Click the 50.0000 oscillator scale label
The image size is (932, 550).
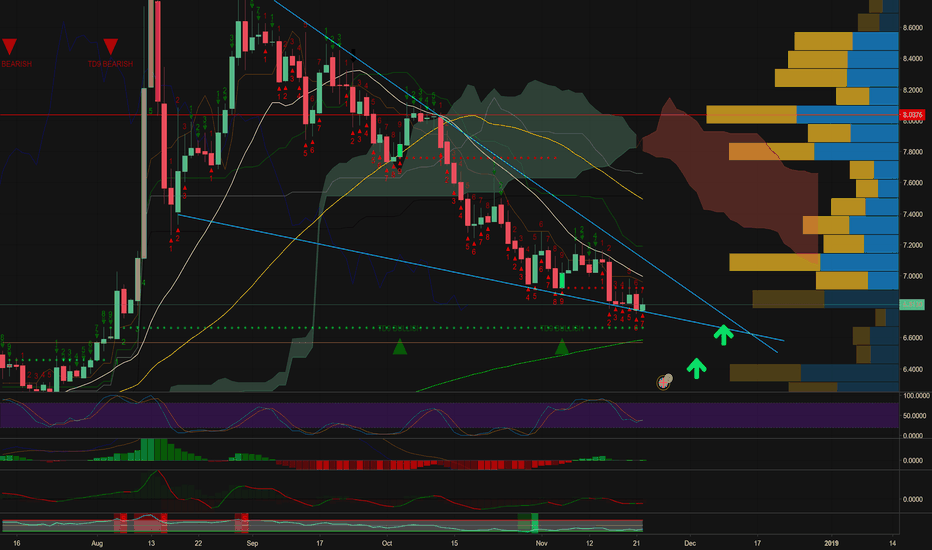(916, 416)
